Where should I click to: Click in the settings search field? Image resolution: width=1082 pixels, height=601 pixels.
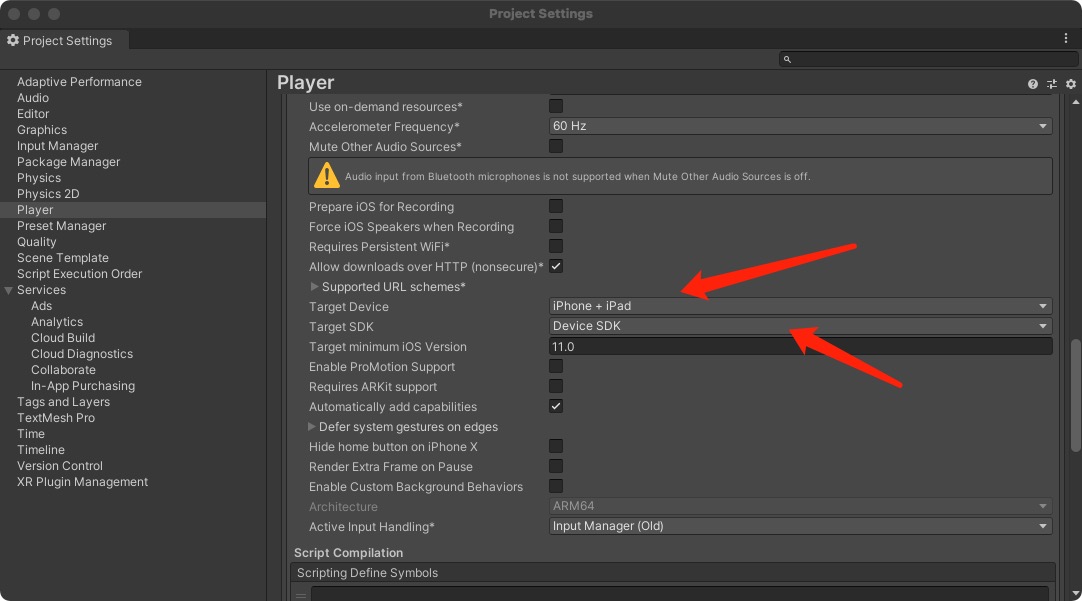[x=929, y=59]
